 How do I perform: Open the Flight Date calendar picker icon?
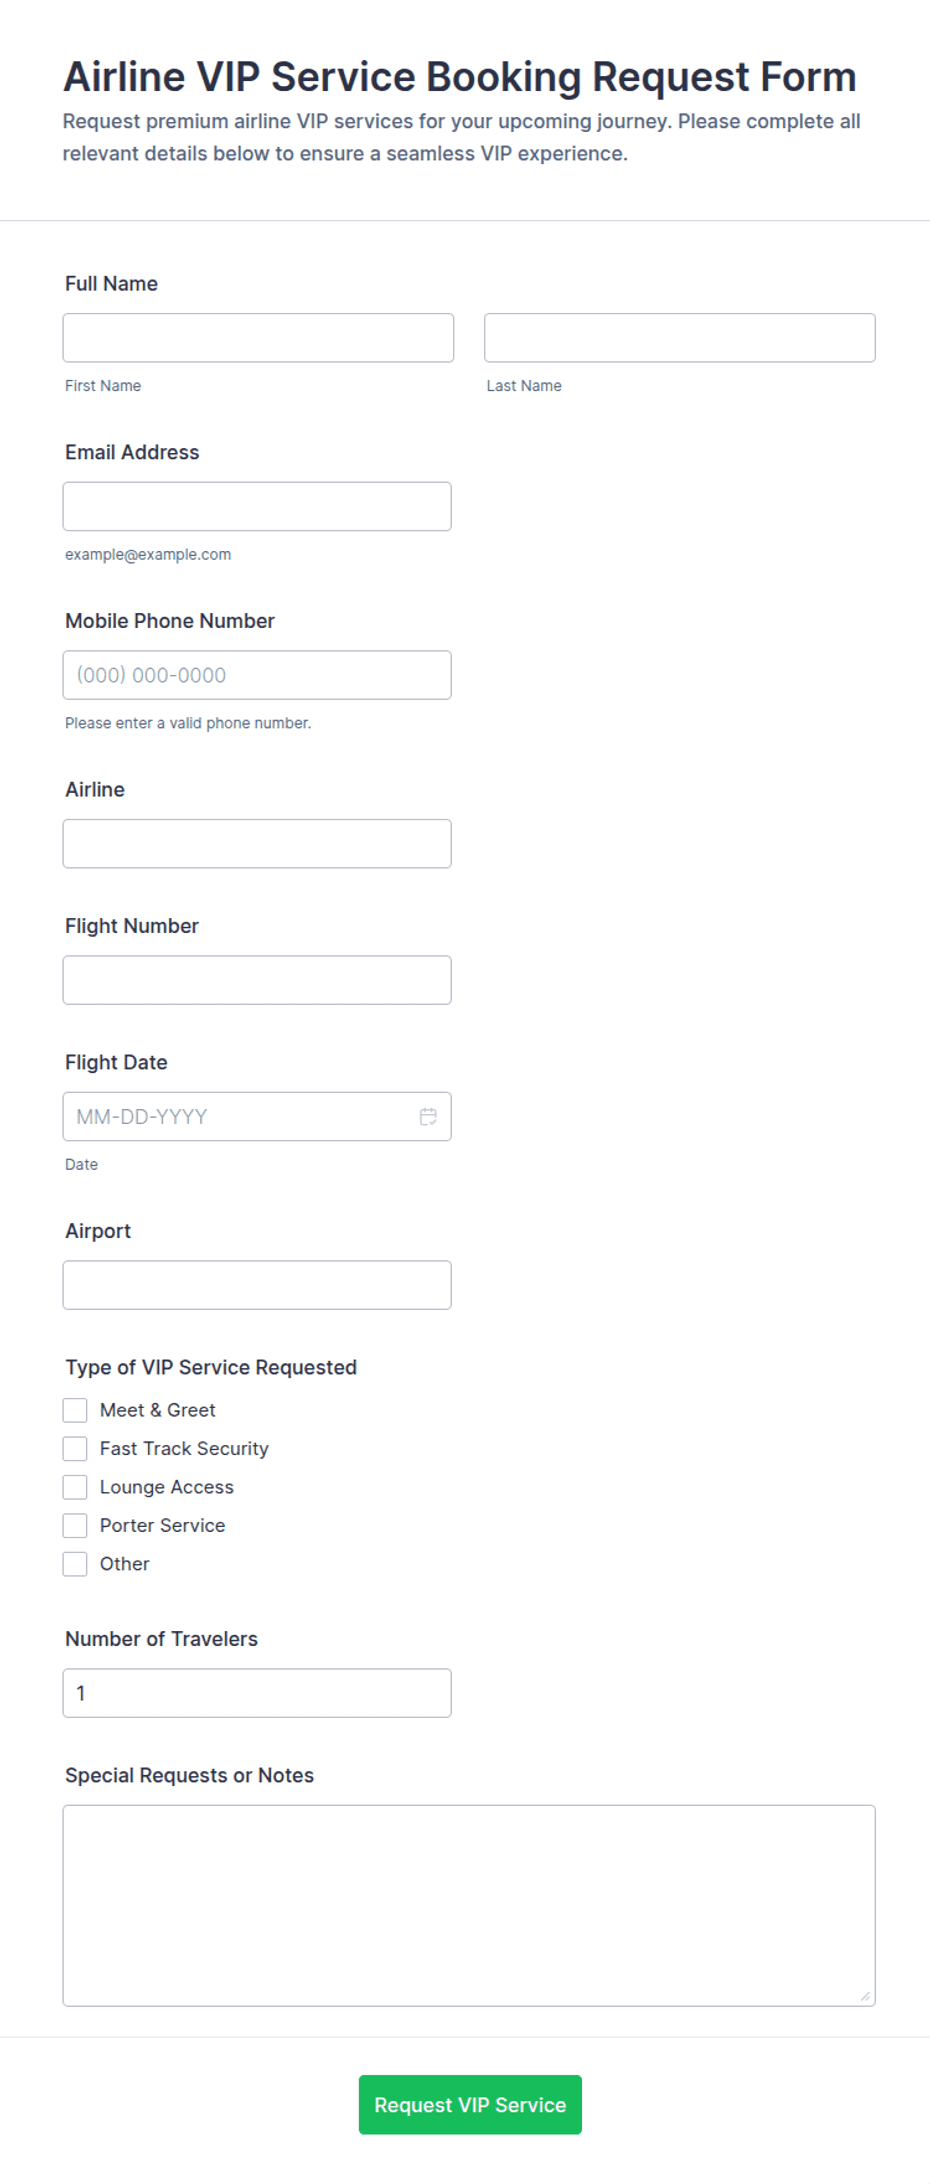pyautogui.click(x=428, y=1116)
